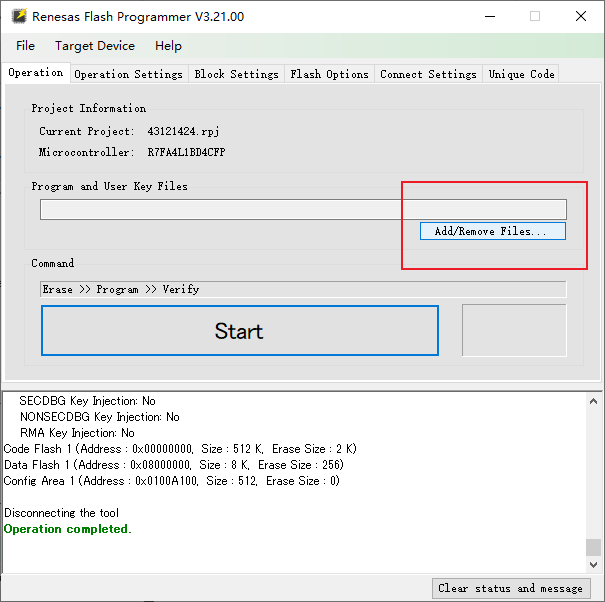605x602 pixels.
Task: Click the program file path field
Action: (x=303, y=209)
